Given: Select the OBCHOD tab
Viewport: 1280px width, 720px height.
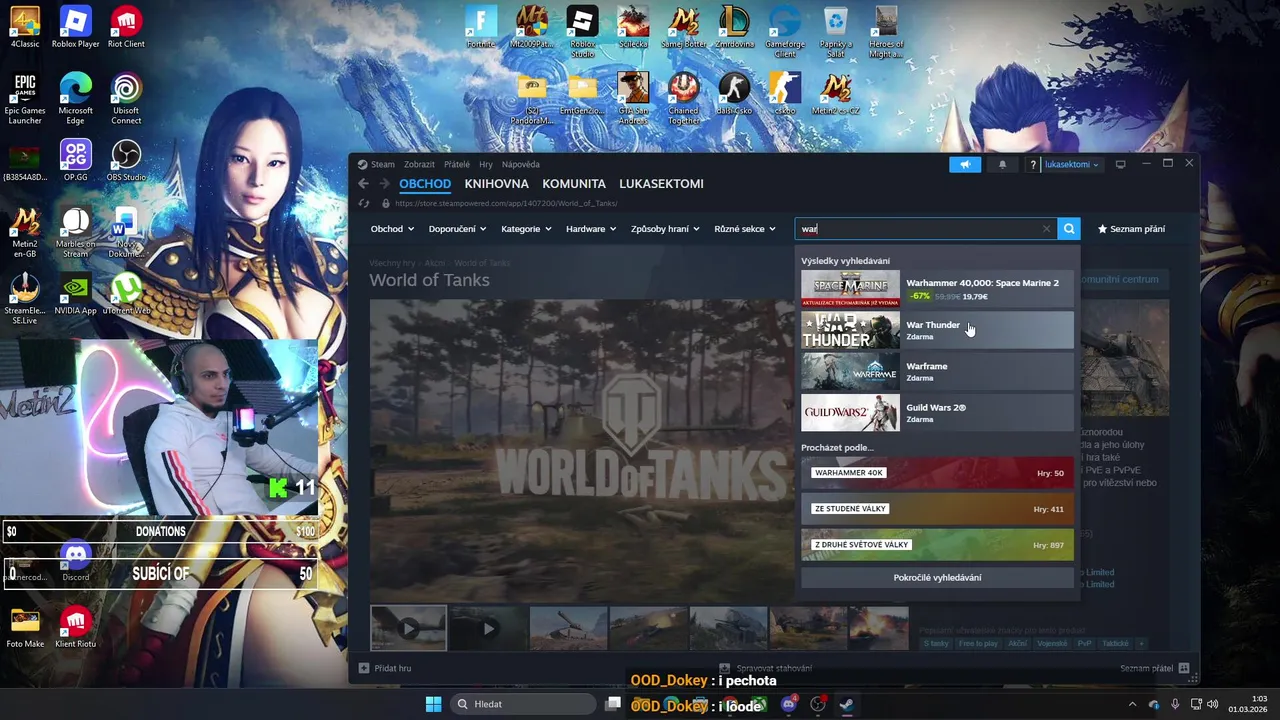Looking at the screenshot, I should click(x=425, y=184).
